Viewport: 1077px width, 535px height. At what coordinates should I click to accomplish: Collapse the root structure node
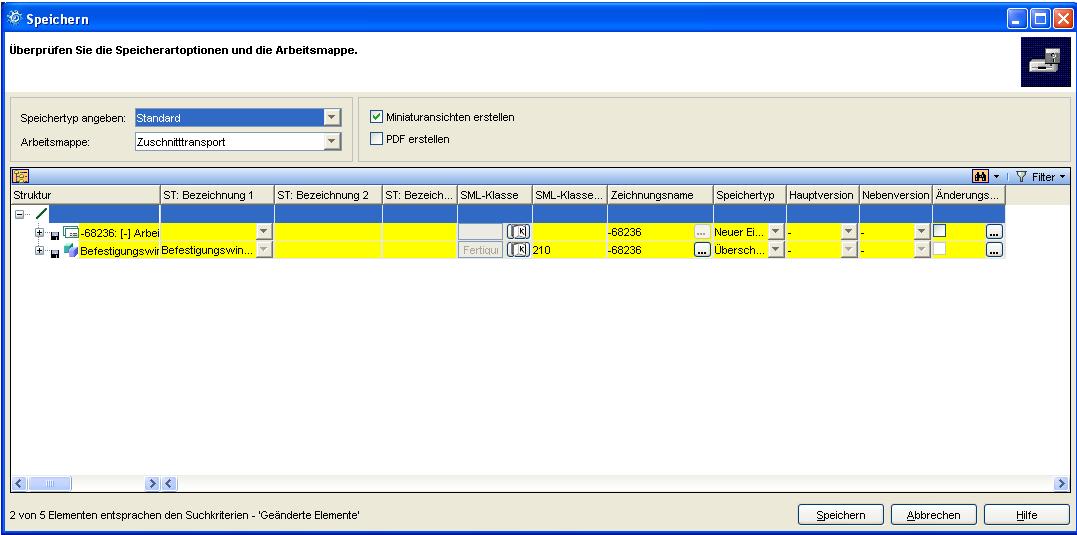tap(20, 214)
